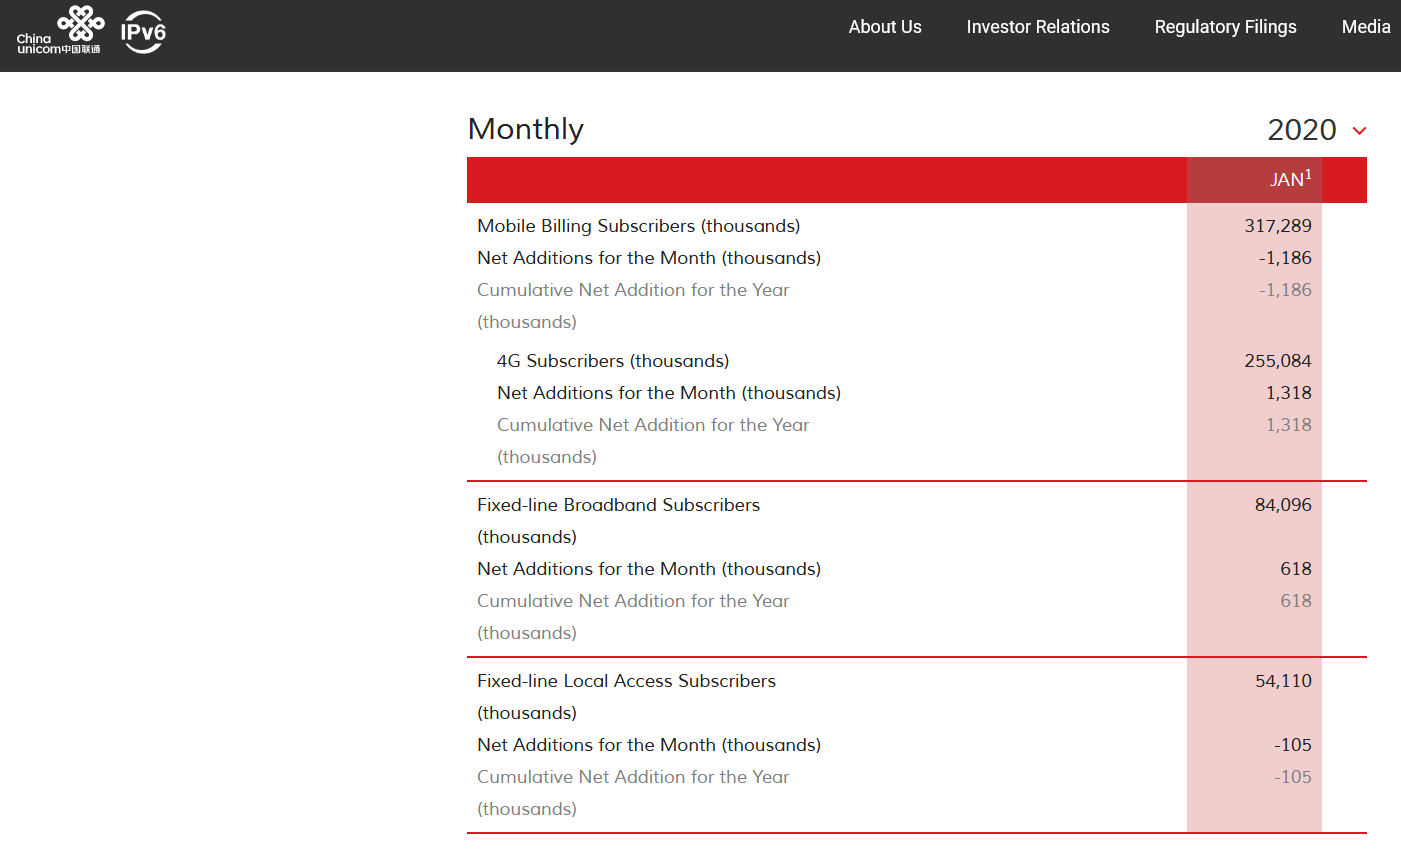Image resolution: width=1401 pixels, height=851 pixels.
Task: Open the About Us menu
Action: 885,27
